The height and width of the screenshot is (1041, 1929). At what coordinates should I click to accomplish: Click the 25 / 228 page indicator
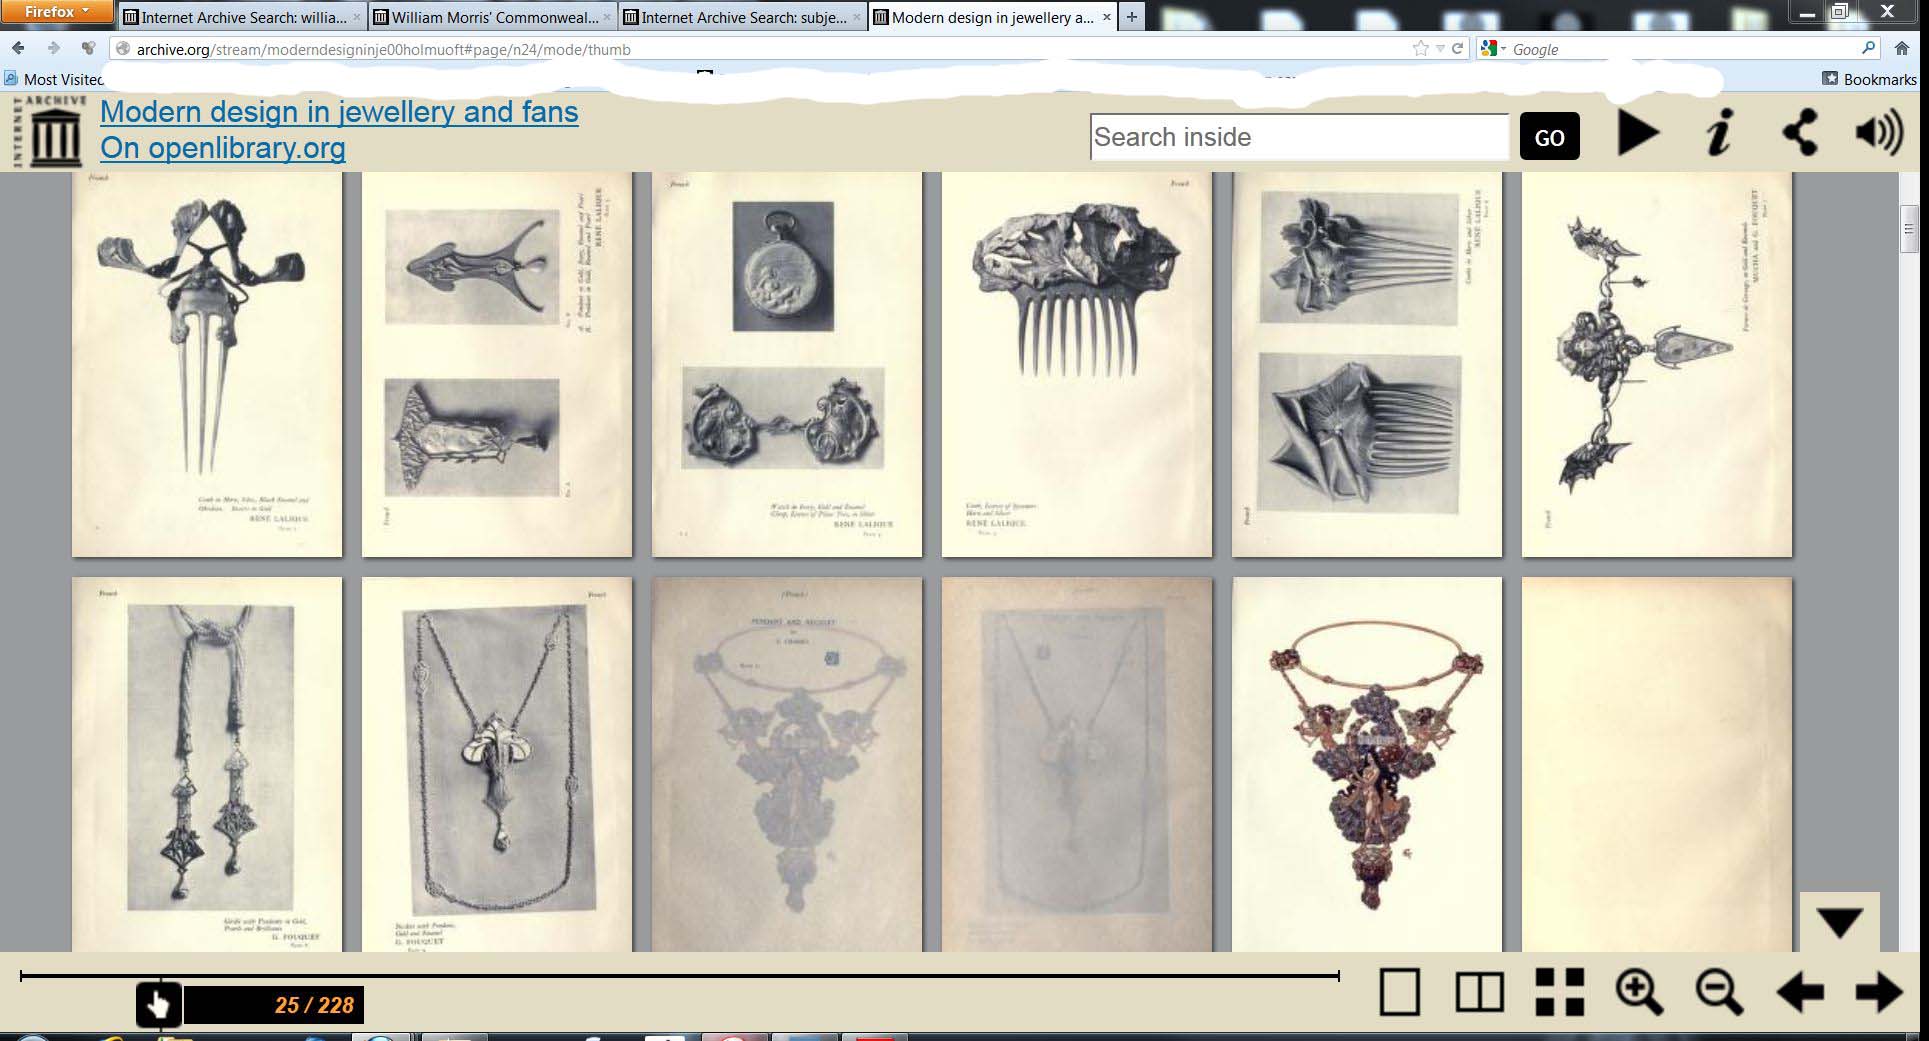coord(274,1005)
